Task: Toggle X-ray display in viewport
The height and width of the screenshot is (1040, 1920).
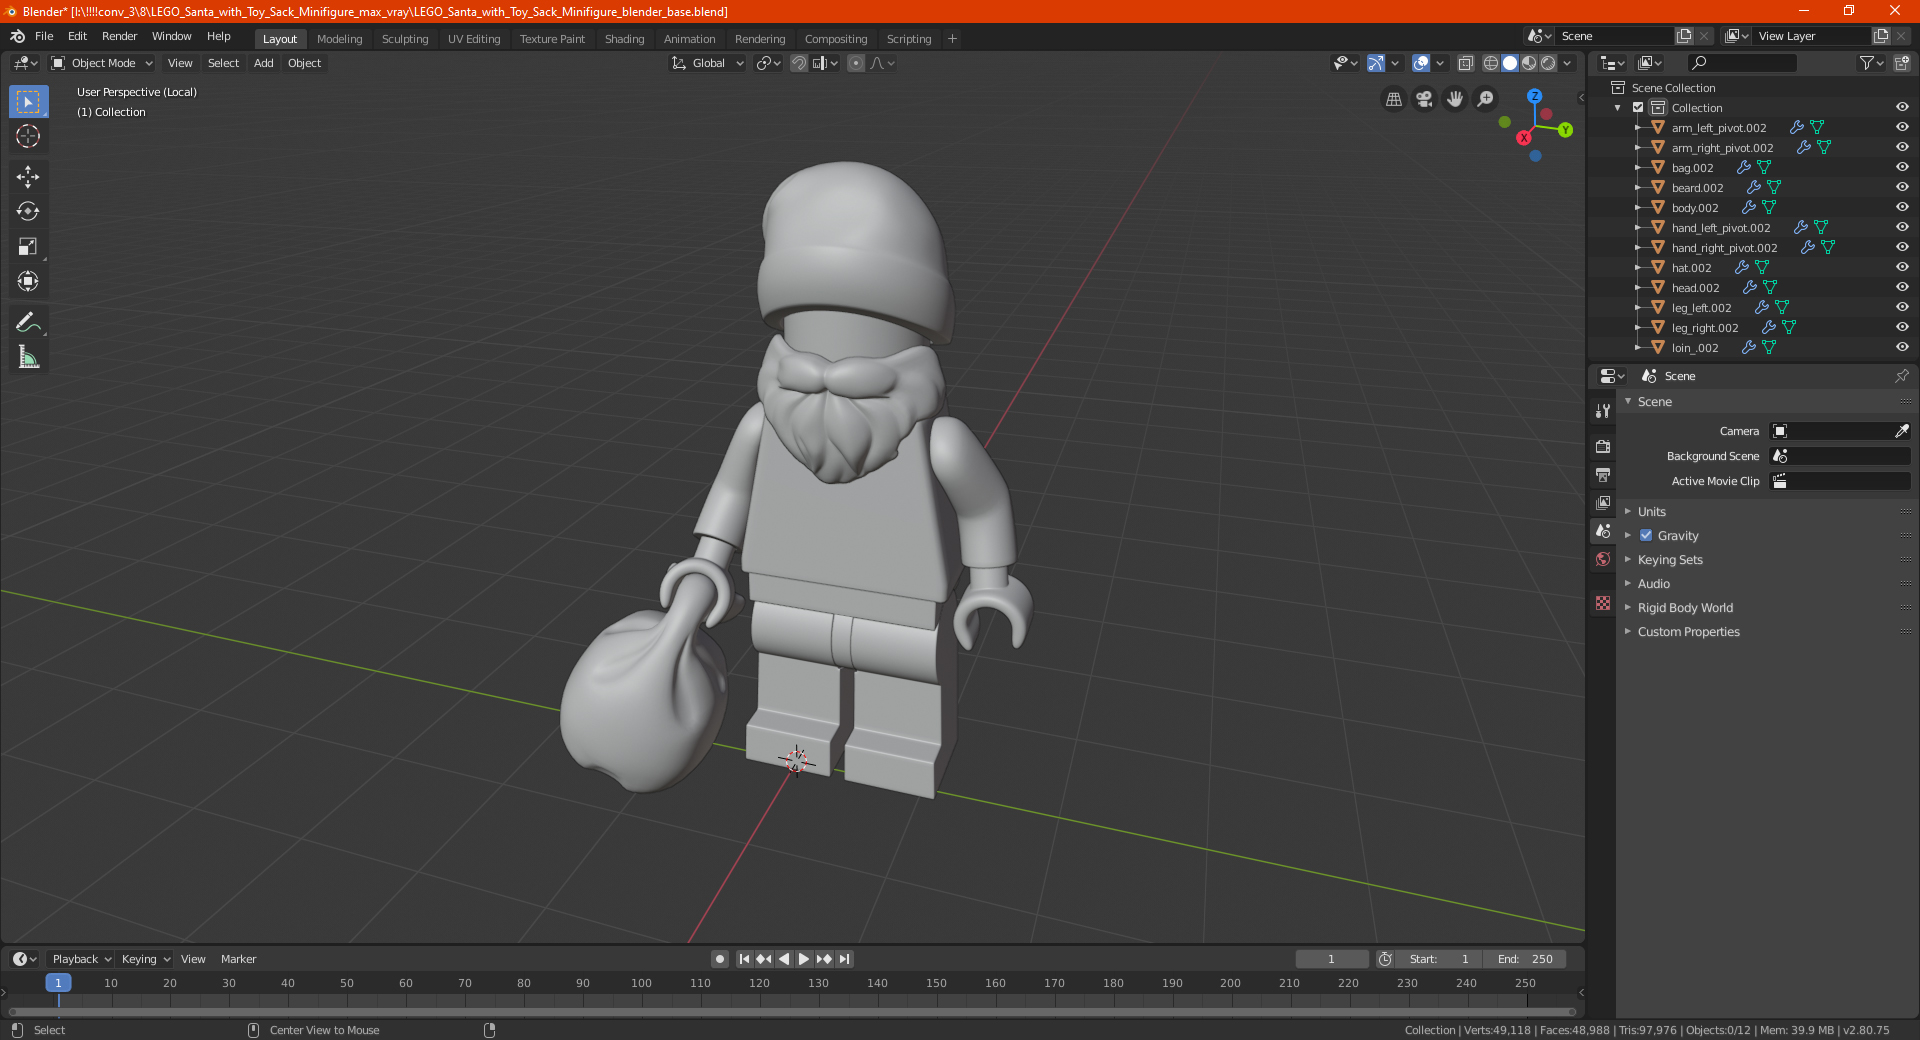Action: click(1465, 63)
